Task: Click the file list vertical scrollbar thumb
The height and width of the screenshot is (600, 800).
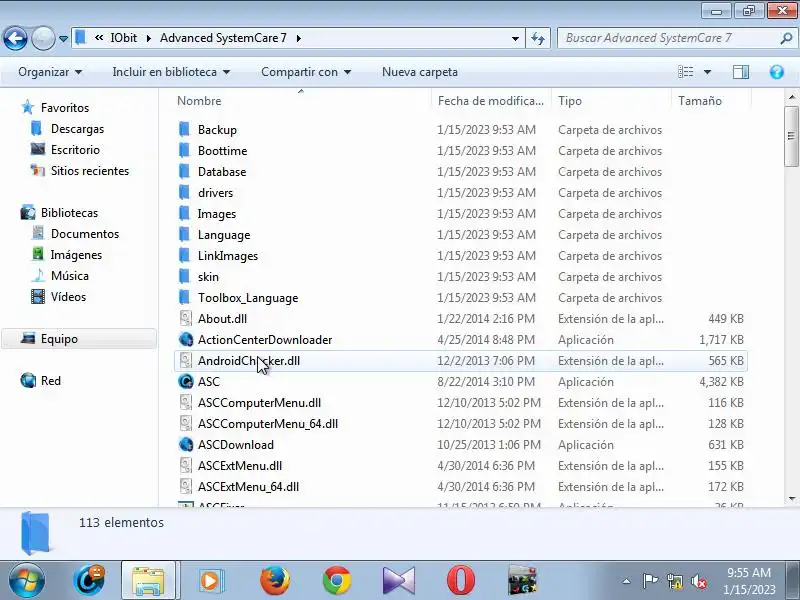Action: tap(791, 136)
